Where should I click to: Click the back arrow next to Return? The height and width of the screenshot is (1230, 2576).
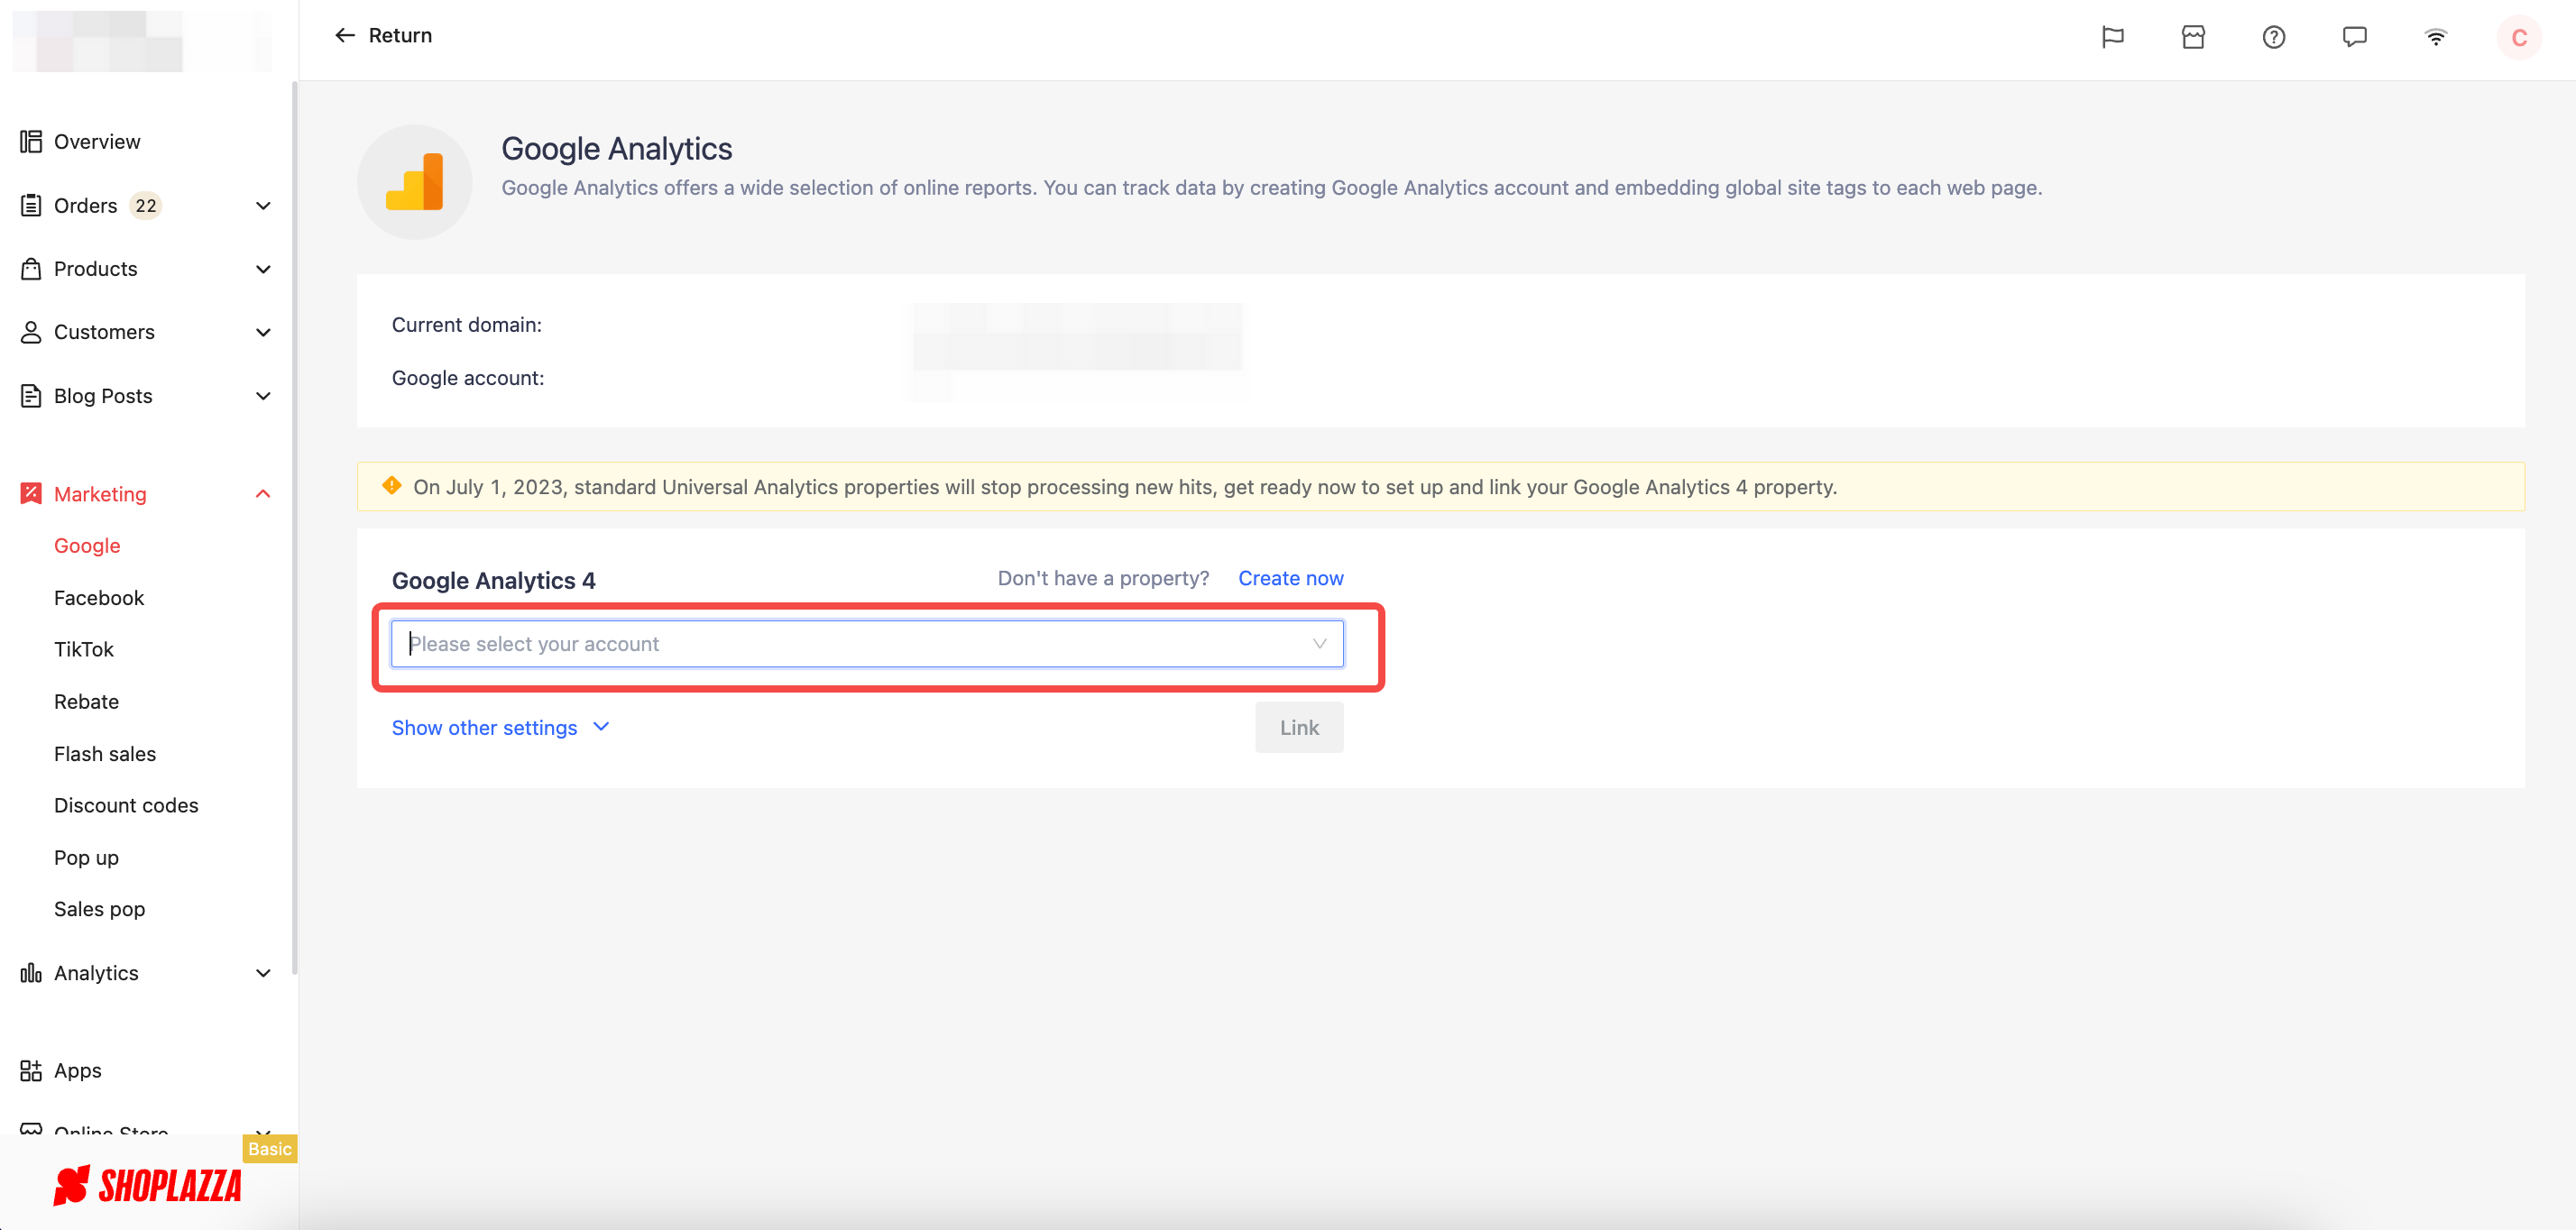[x=345, y=35]
